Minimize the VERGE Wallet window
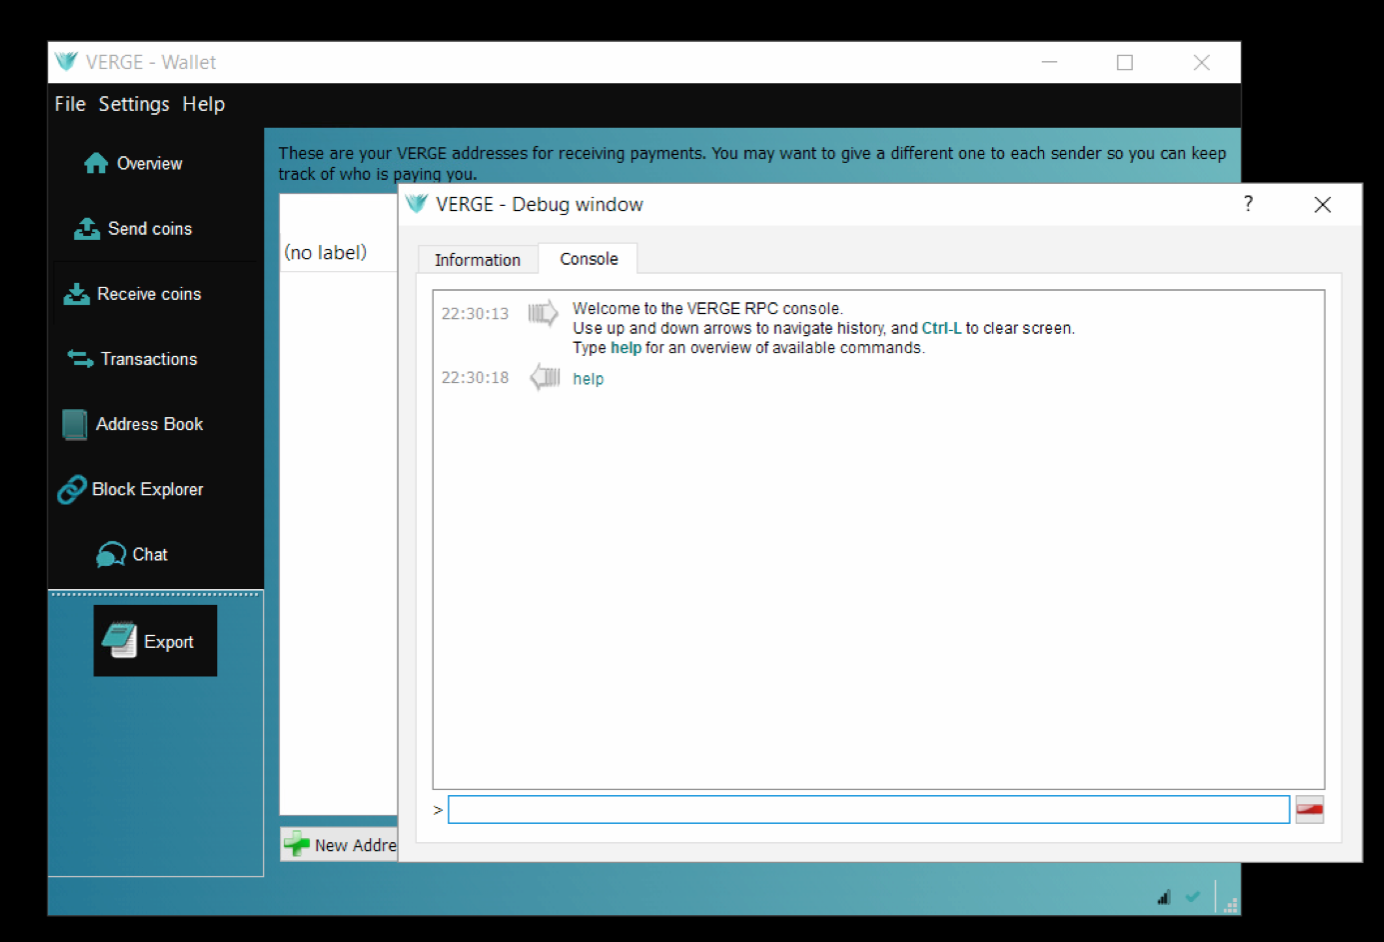This screenshot has width=1384, height=942. tap(1049, 62)
